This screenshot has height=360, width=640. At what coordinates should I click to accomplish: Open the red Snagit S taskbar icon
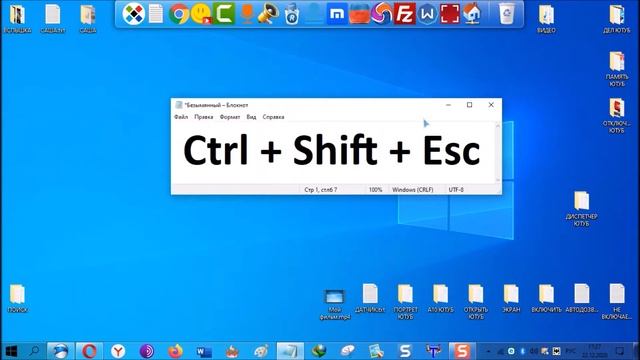pos(462,351)
